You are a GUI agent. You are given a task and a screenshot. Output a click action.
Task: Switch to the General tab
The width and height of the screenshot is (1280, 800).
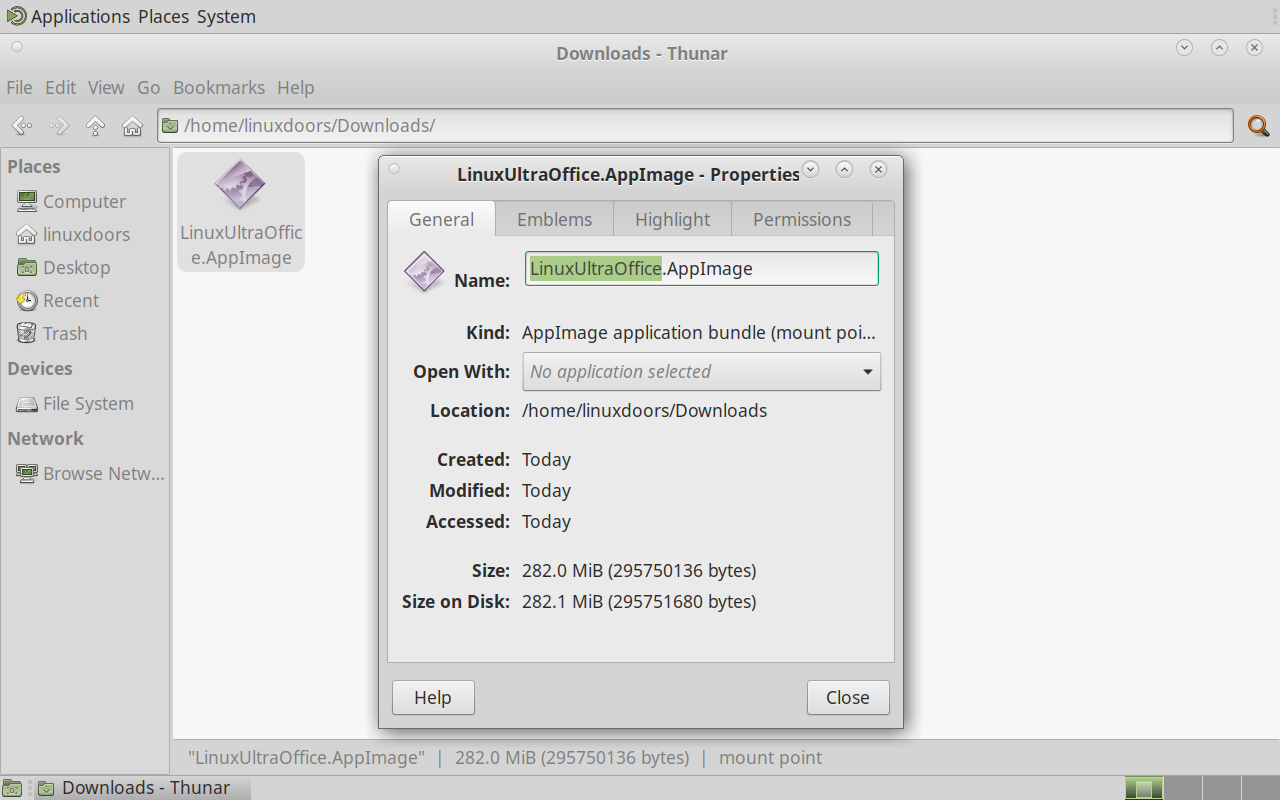[441, 219]
